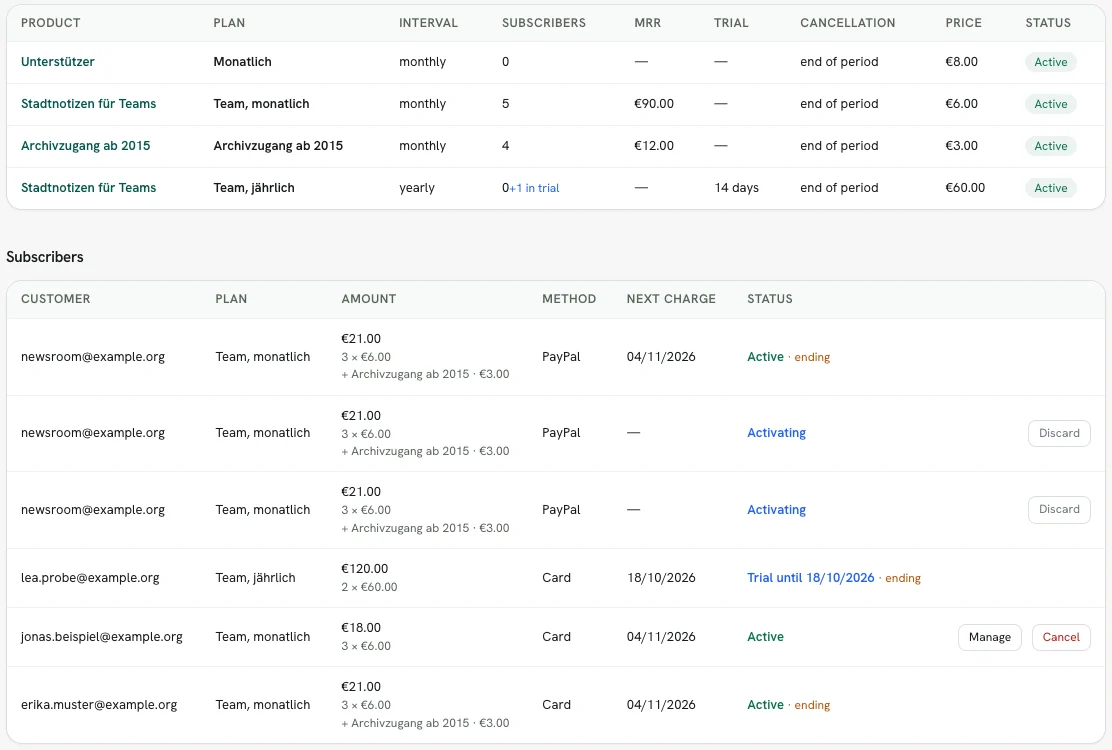1112x750 pixels.
Task: Click the 'yearly' interval cell
Action: click(417, 187)
